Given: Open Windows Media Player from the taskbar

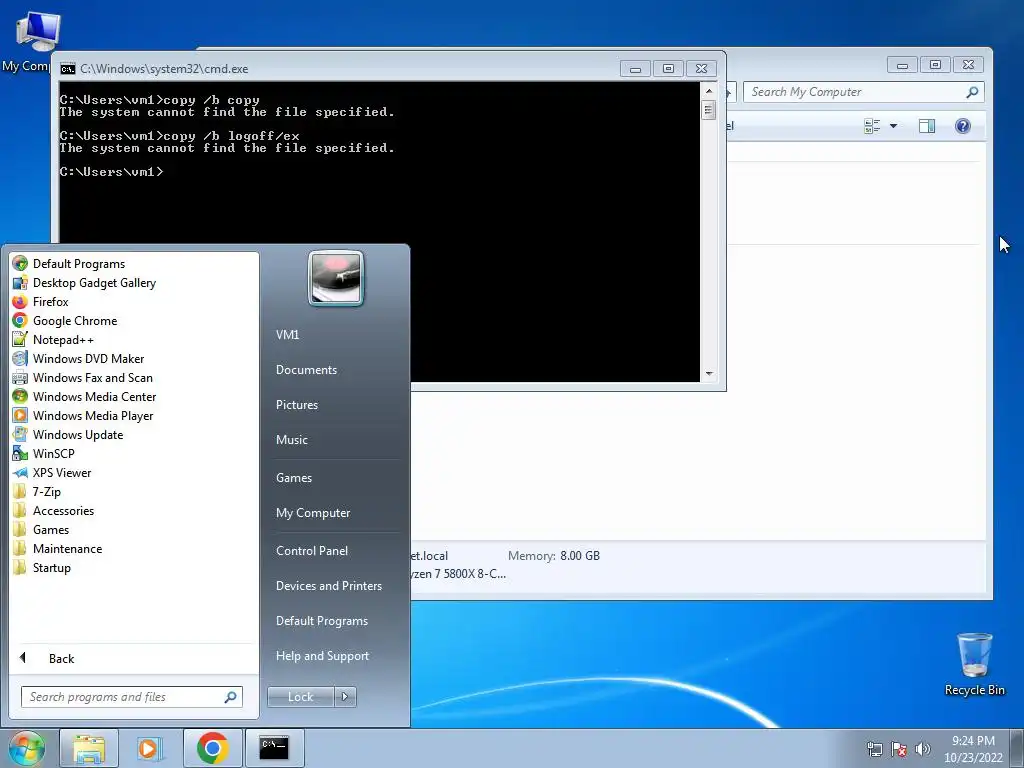Looking at the screenshot, I should 150,748.
